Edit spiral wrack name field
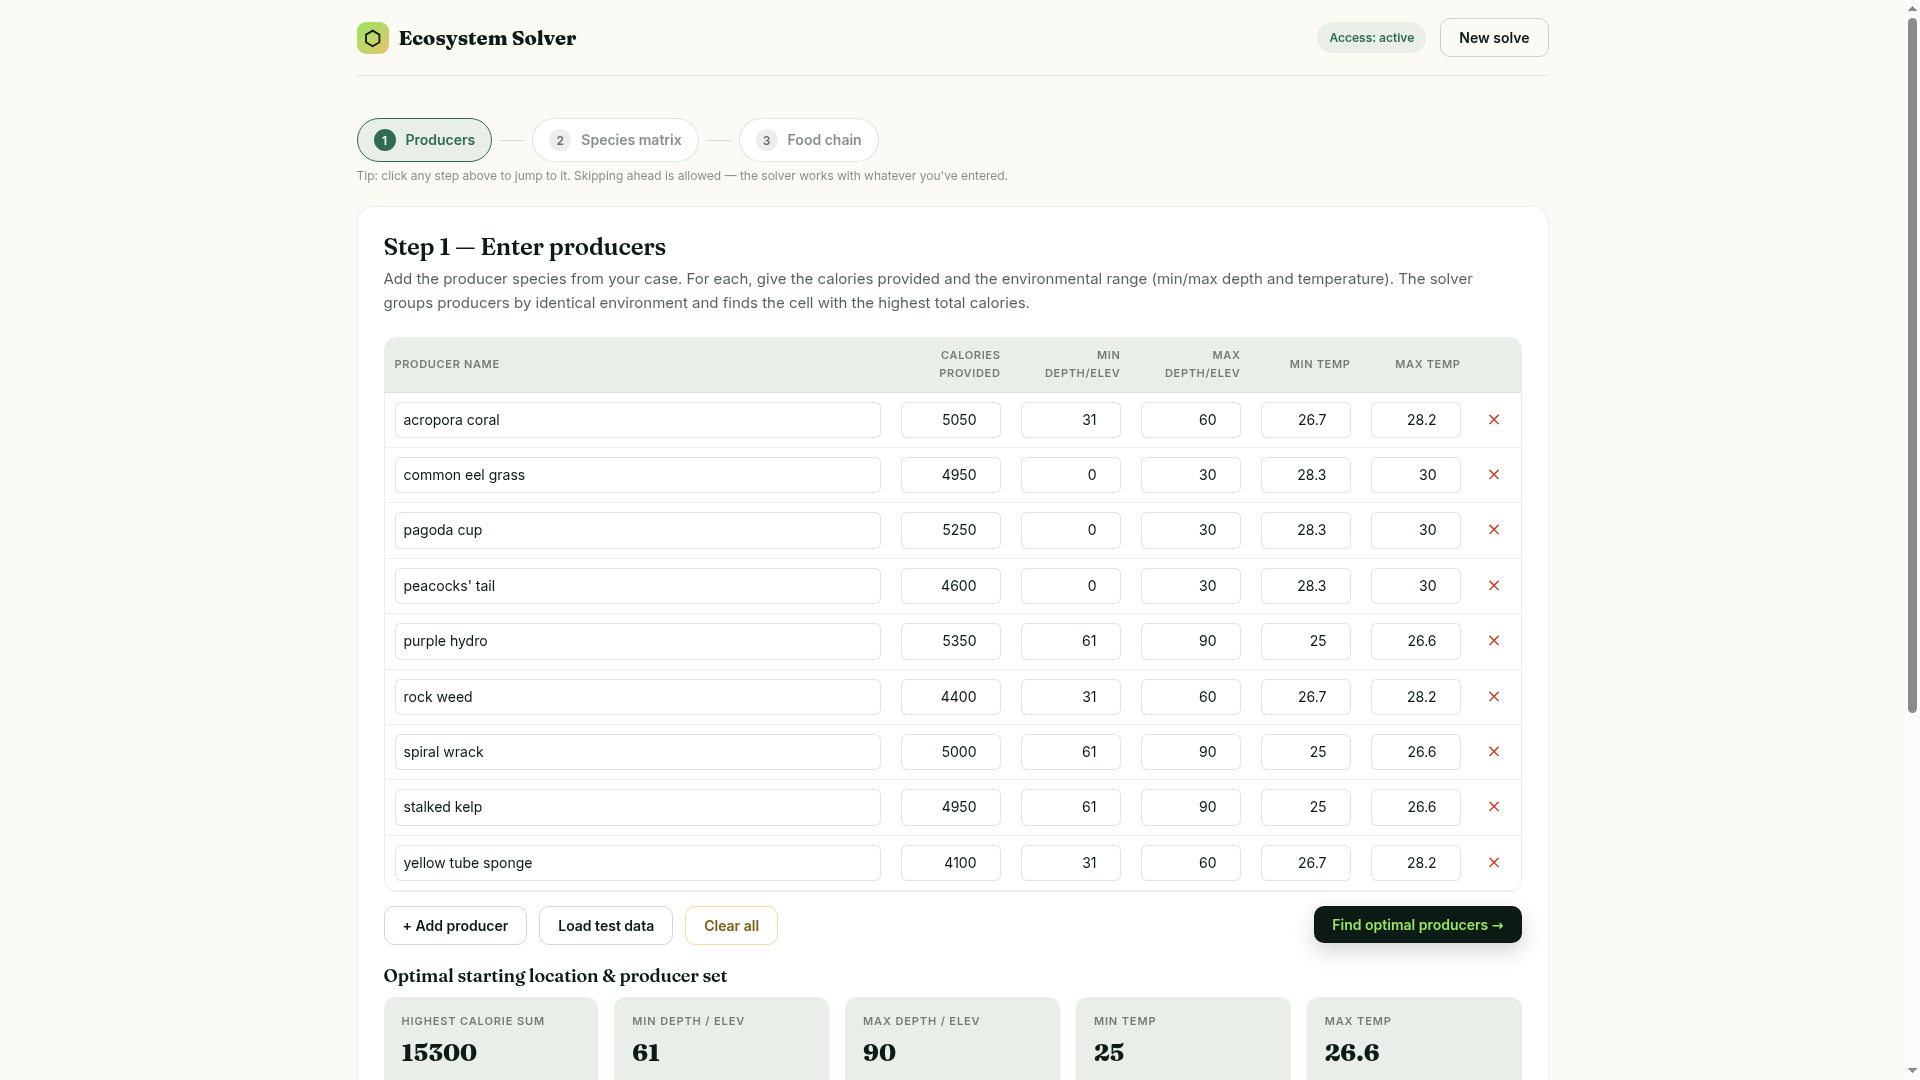 point(638,752)
